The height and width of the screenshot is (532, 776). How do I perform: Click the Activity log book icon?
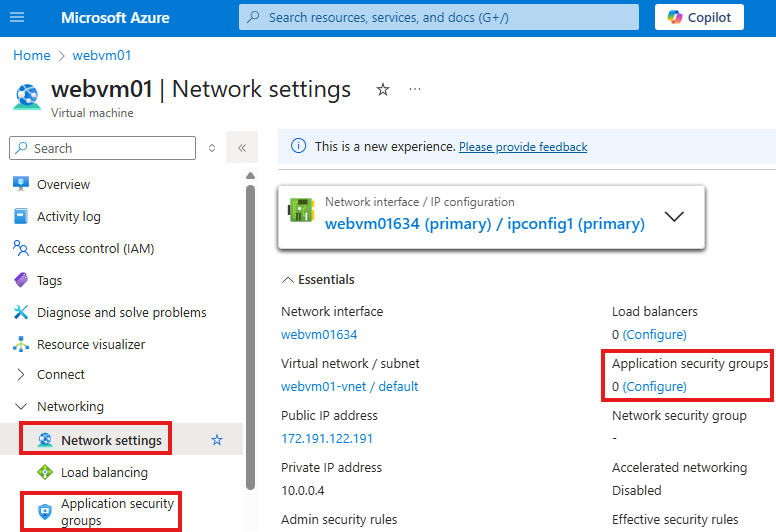[21, 216]
